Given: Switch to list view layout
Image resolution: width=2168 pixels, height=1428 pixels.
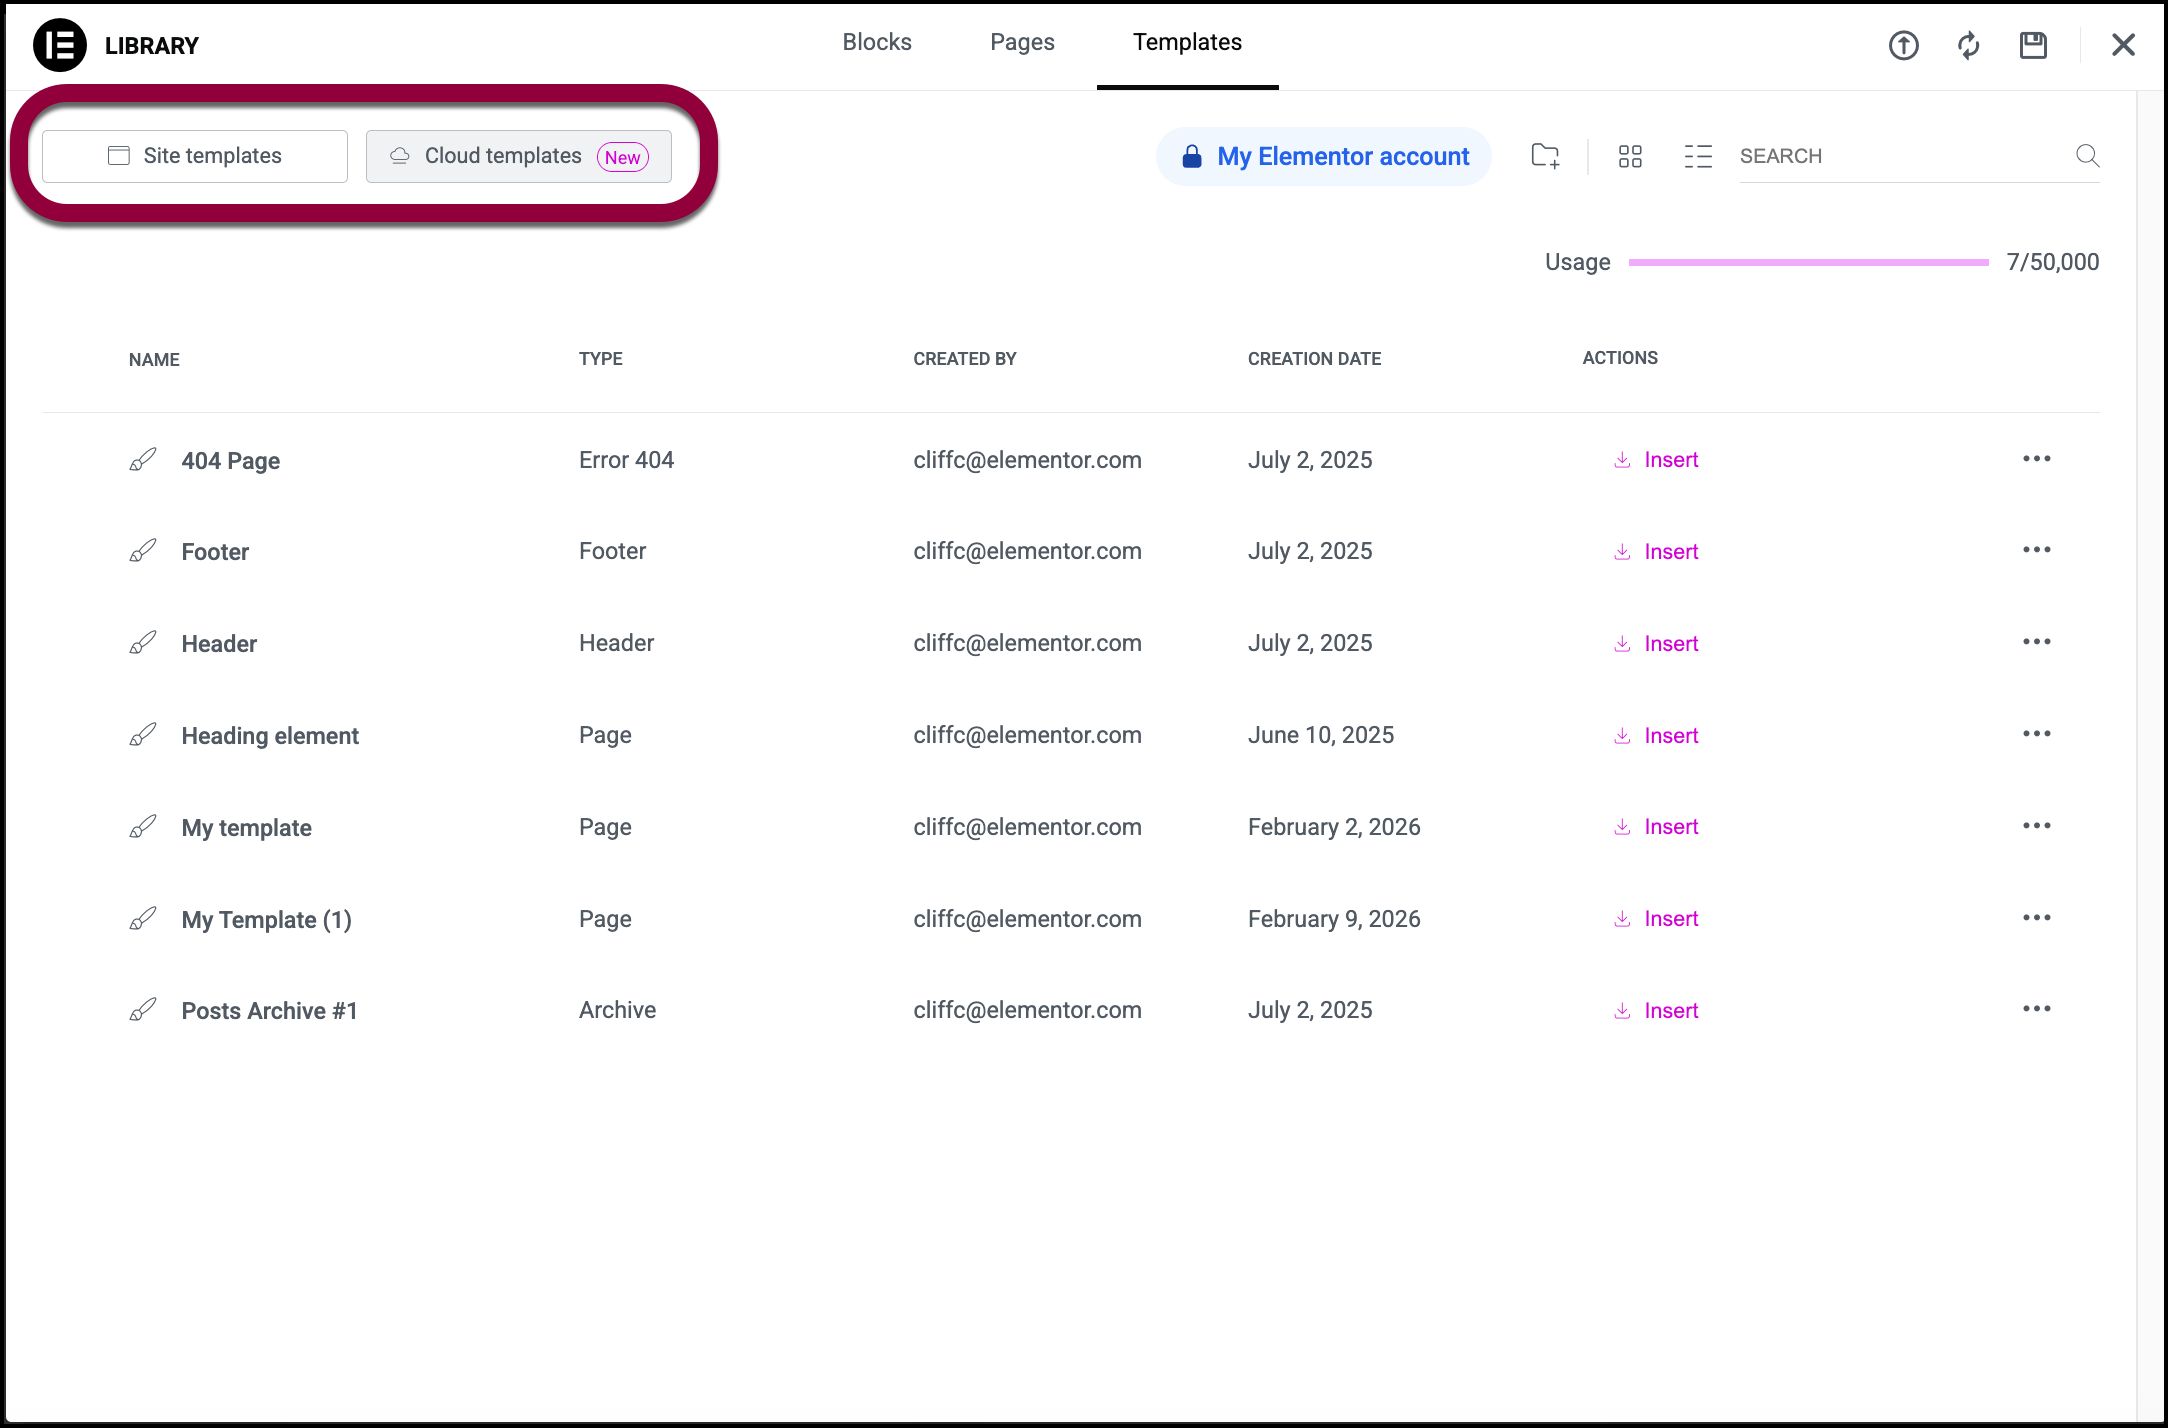Looking at the screenshot, I should [1697, 156].
